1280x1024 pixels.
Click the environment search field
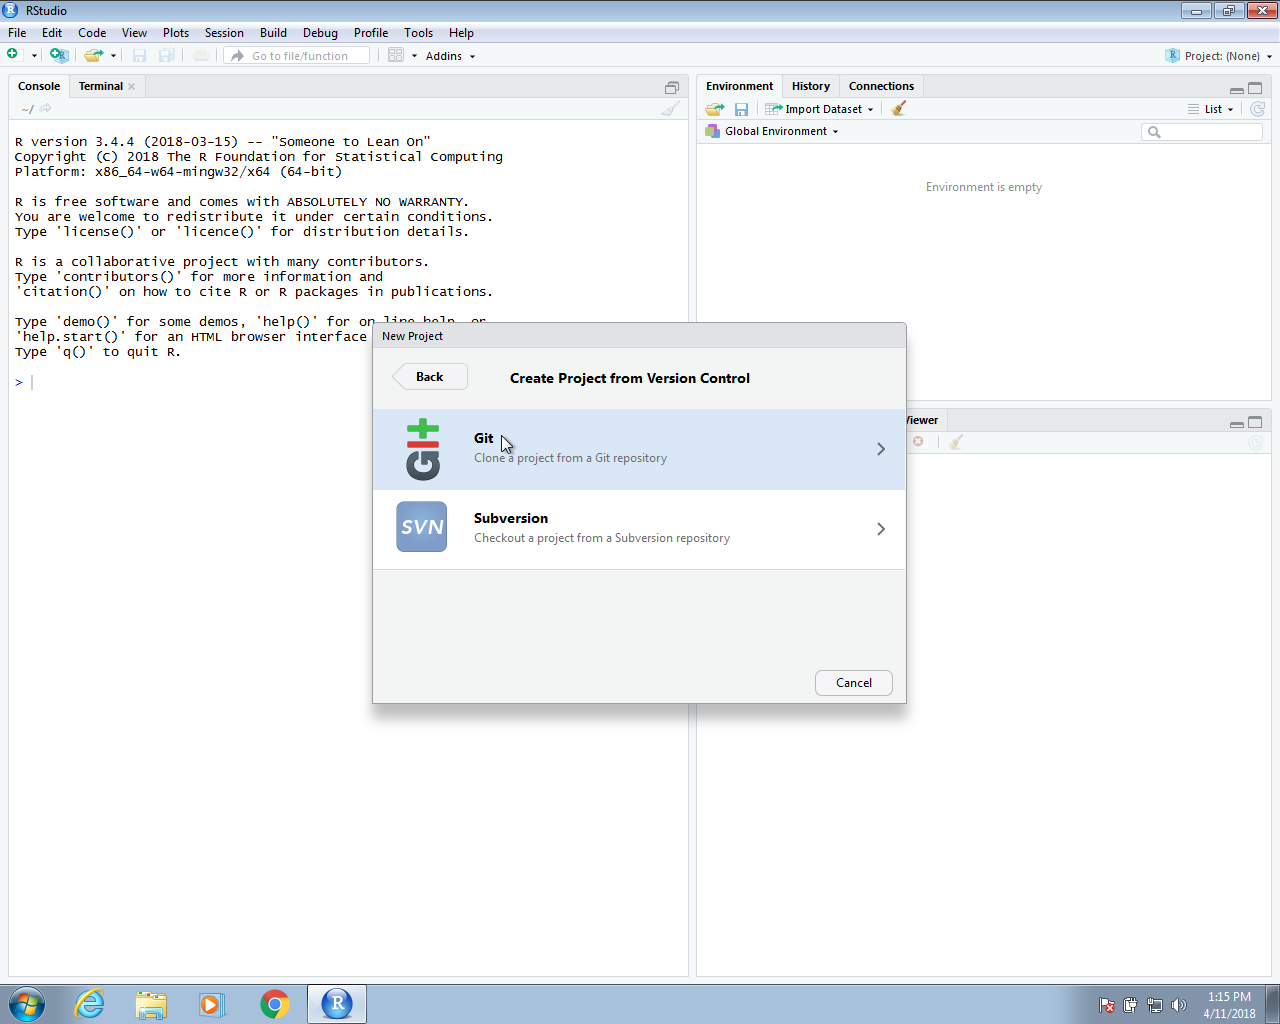click(1202, 132)
